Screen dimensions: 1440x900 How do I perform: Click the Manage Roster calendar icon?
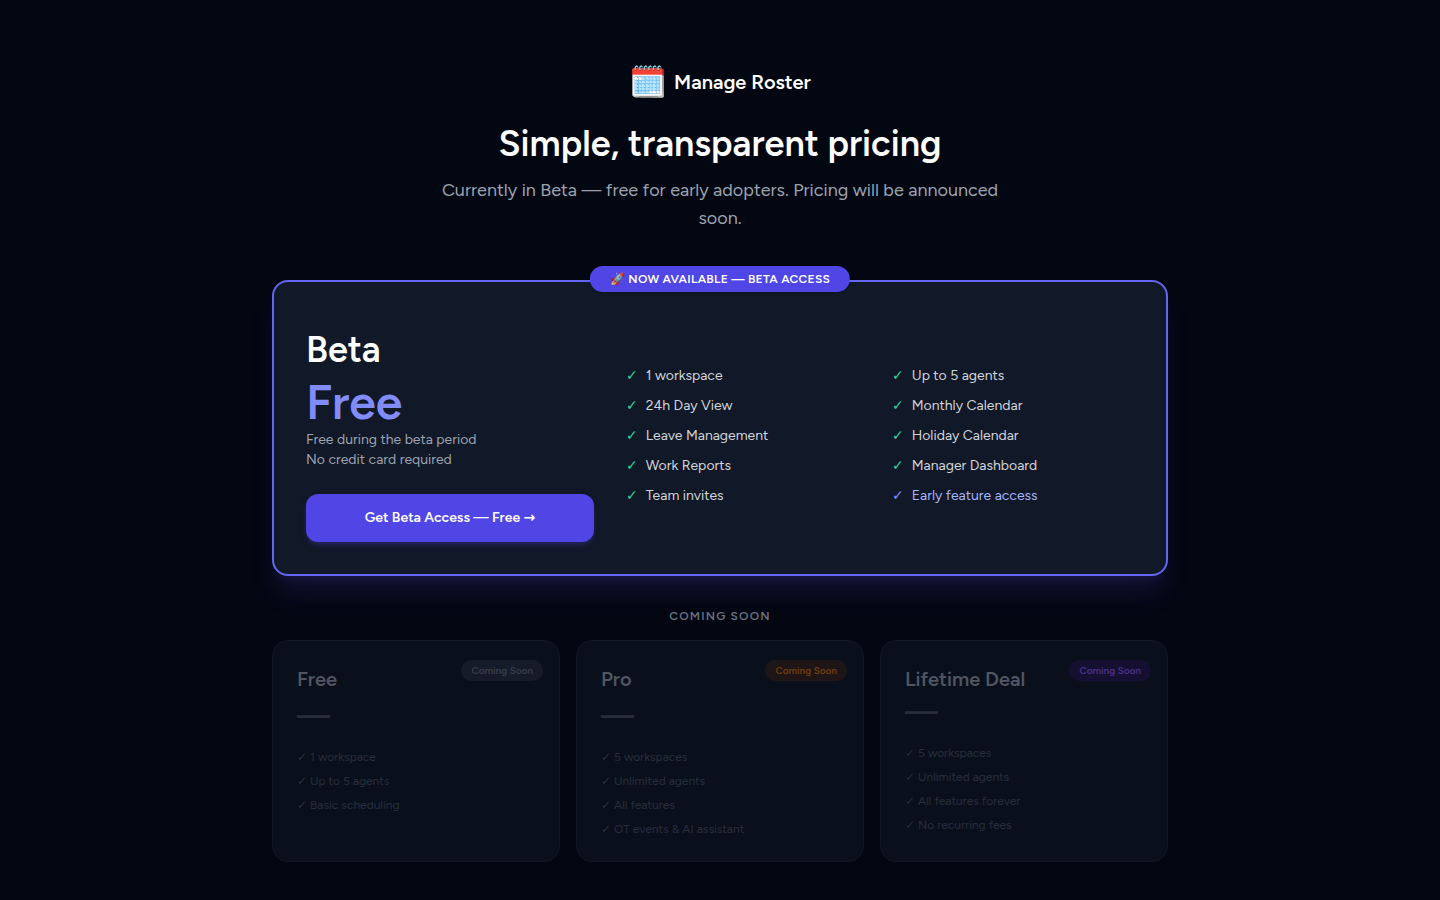click(646, 81)
